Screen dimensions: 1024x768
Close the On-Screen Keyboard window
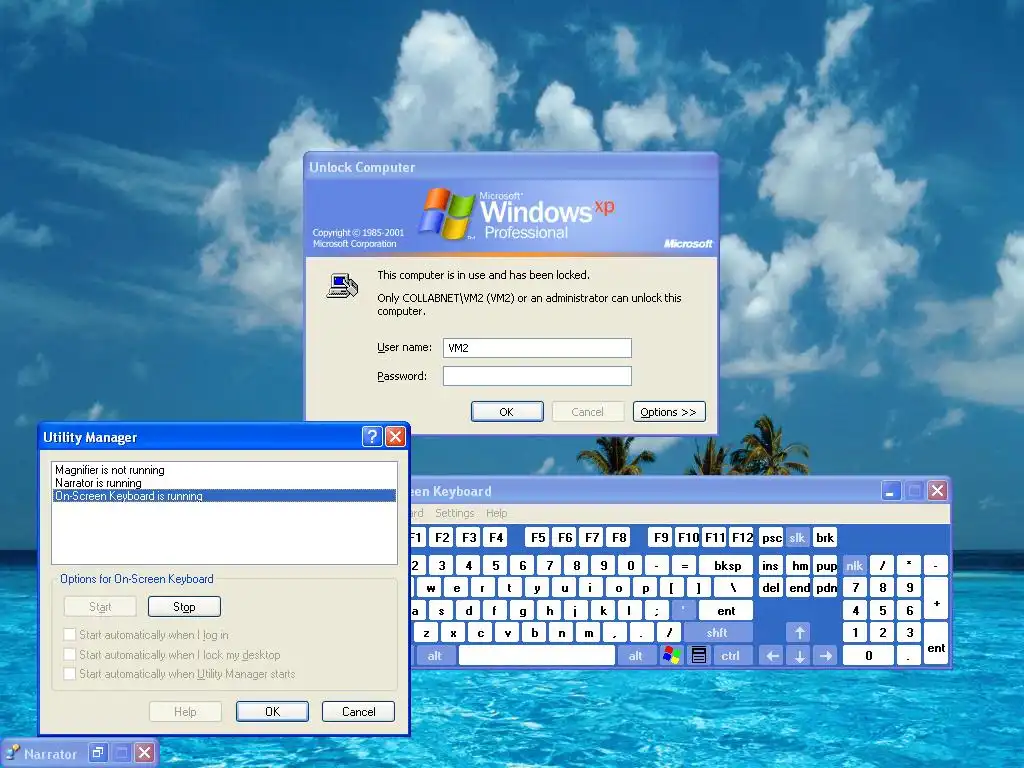[x=937, y=490]
